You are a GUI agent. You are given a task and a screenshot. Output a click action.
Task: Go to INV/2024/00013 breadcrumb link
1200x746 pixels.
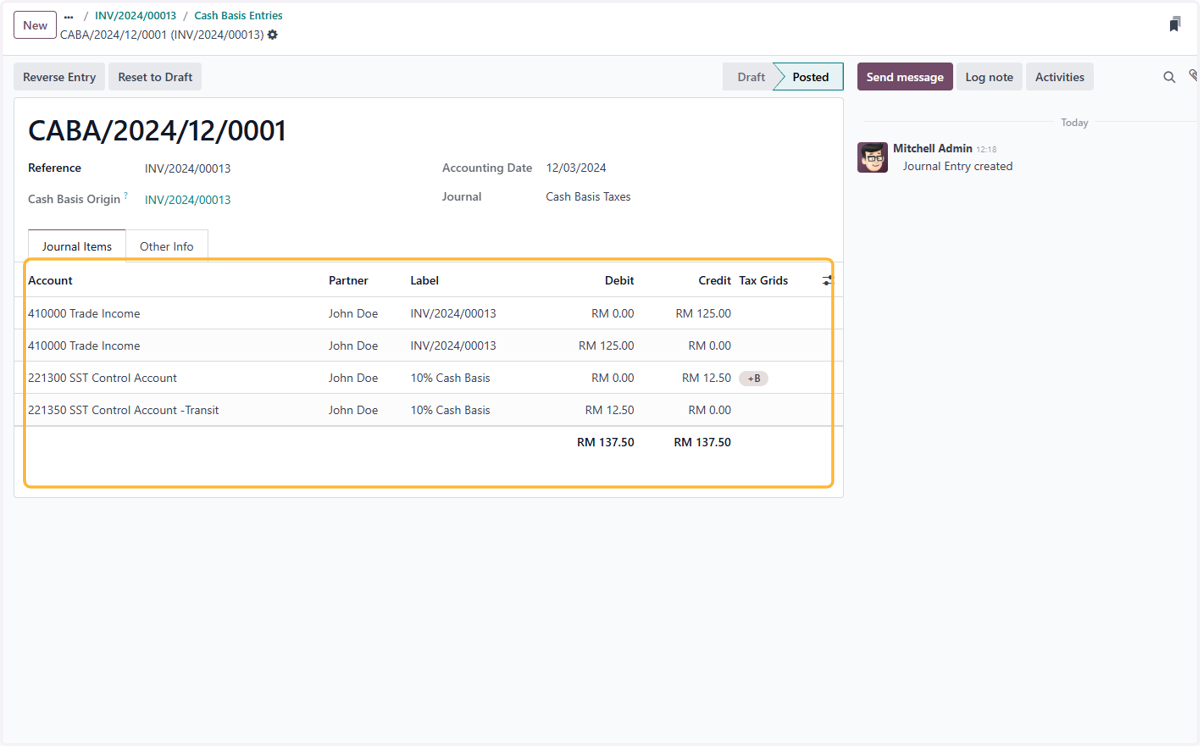(x=135, y=16)
